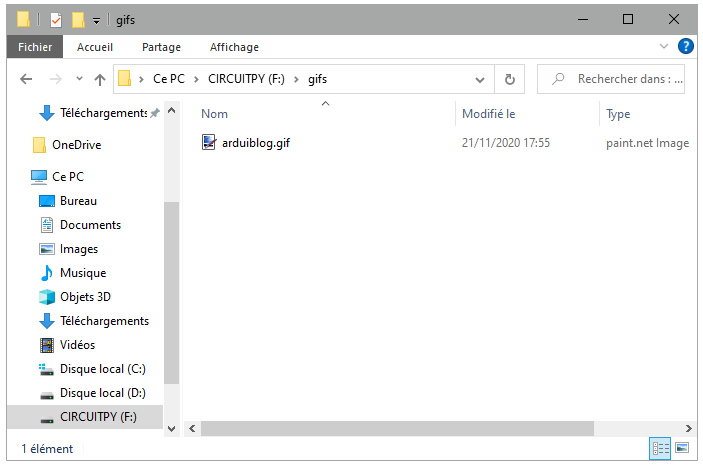Image resolution: width=703 pixels, height=465 pixels.
Task: Sort by the Nom column header
Action: coord(214,114)
